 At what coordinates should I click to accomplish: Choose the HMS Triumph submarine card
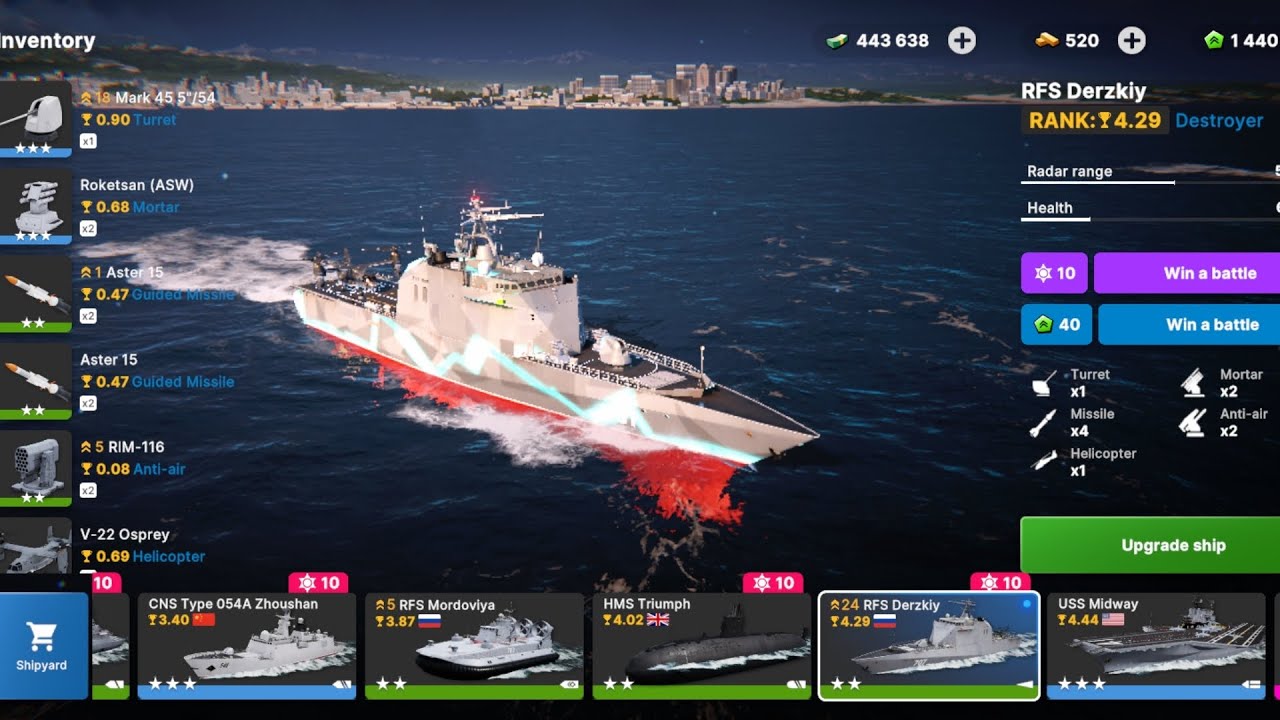coord(701,646)
